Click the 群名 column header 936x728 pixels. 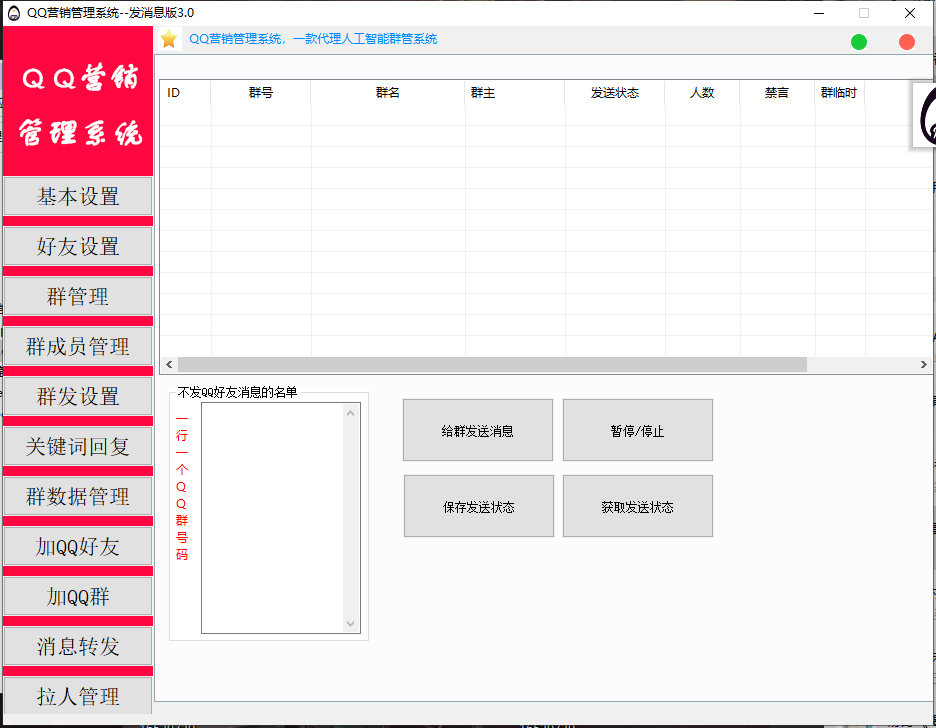(x=388, y=92)
